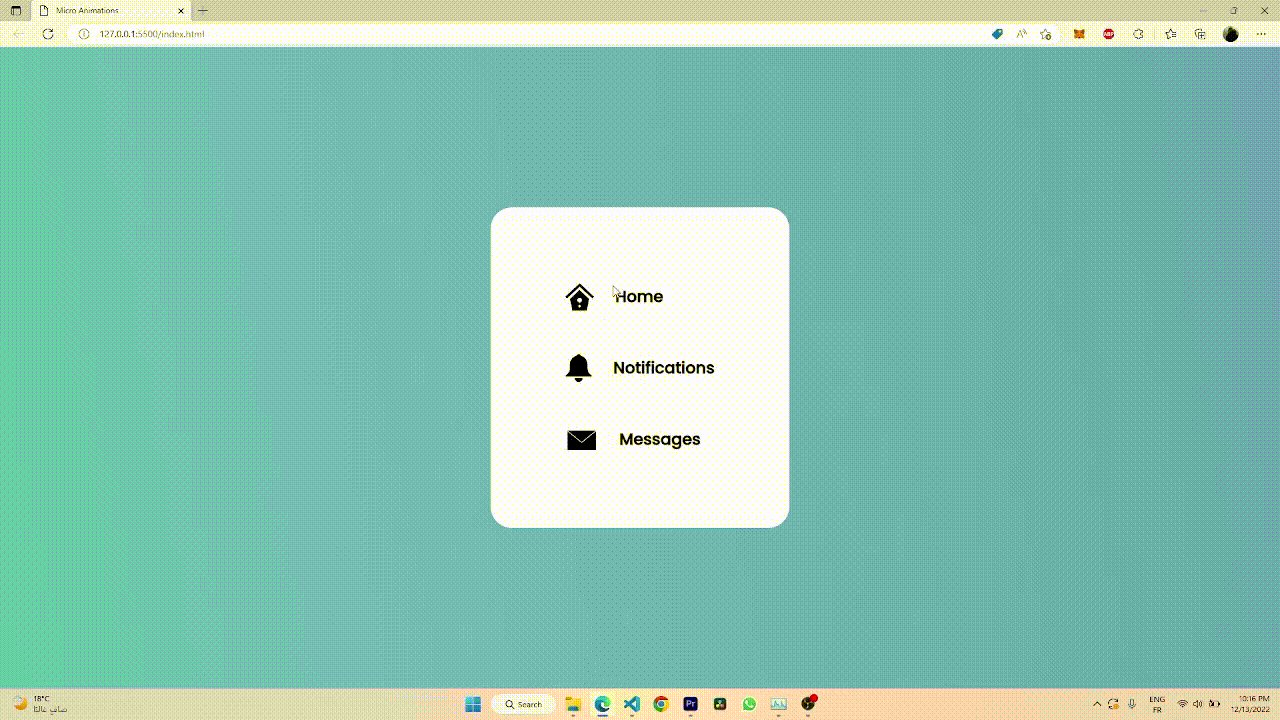
Task: Open the Collections icon
Action: click(1200, 34)
